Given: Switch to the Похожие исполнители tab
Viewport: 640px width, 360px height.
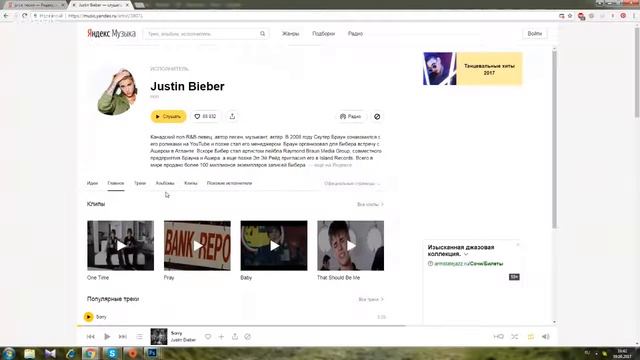Looking at the screenshot, I should 229,183.
